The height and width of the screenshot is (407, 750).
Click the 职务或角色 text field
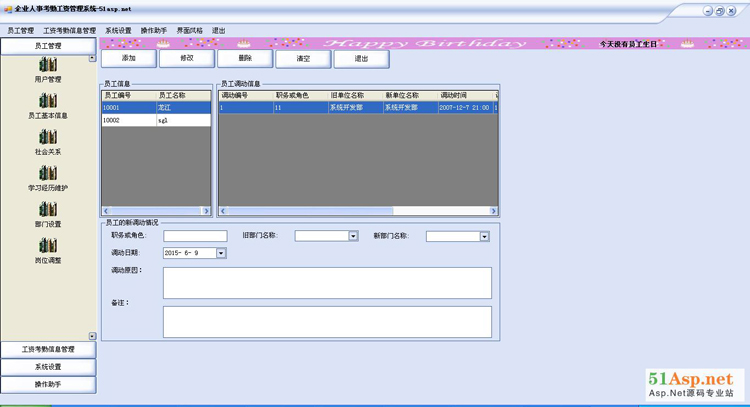(x=196, y=236)
